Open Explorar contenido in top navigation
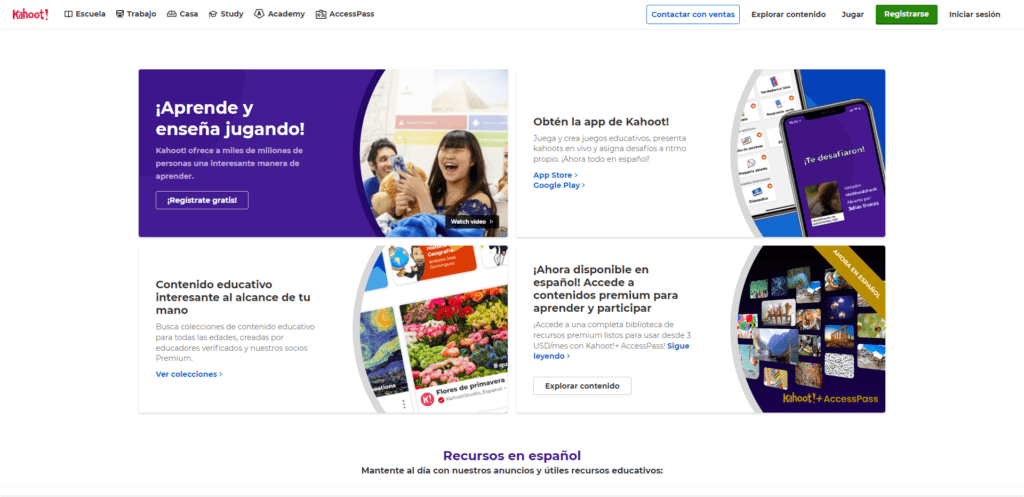Screen dimensions: 1024x497 click(x=788, y=14)
